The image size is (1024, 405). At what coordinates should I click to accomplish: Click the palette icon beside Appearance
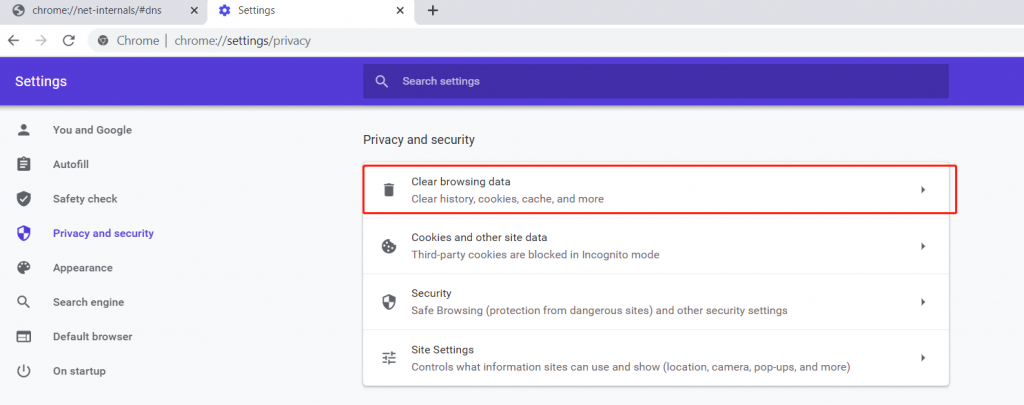pos(24,268)
